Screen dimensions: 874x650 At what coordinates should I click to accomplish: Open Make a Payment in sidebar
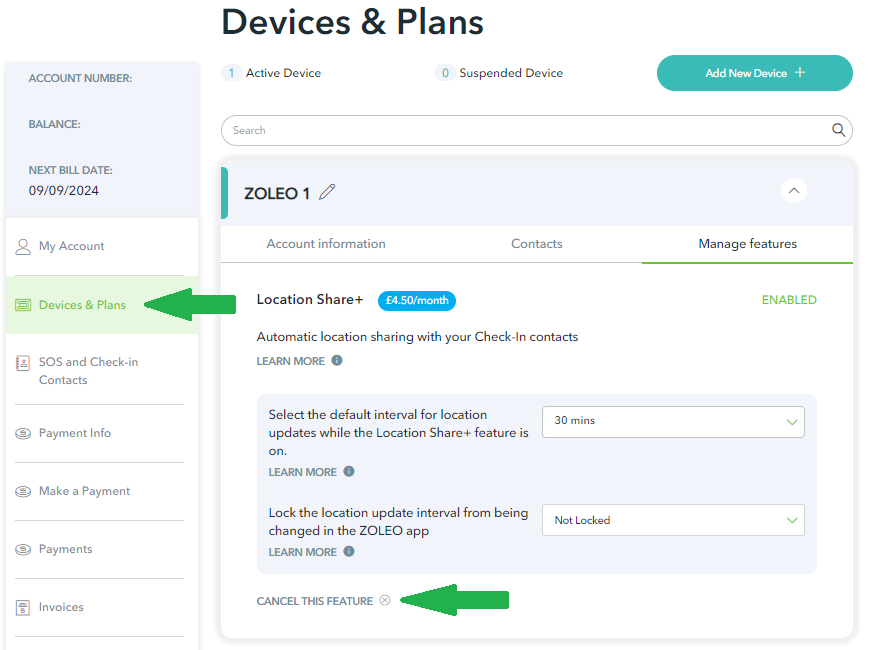pyautogui.click(x=84, y=491)
